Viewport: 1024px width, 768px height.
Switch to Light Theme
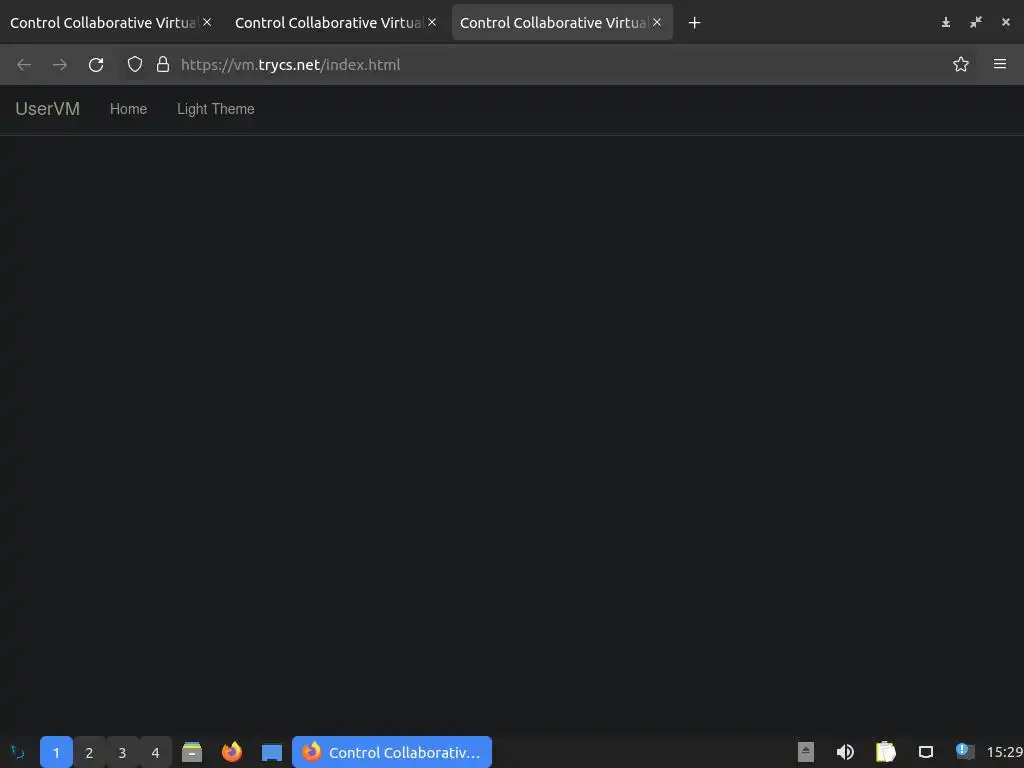pyautogui.click(x=216, y=109)
